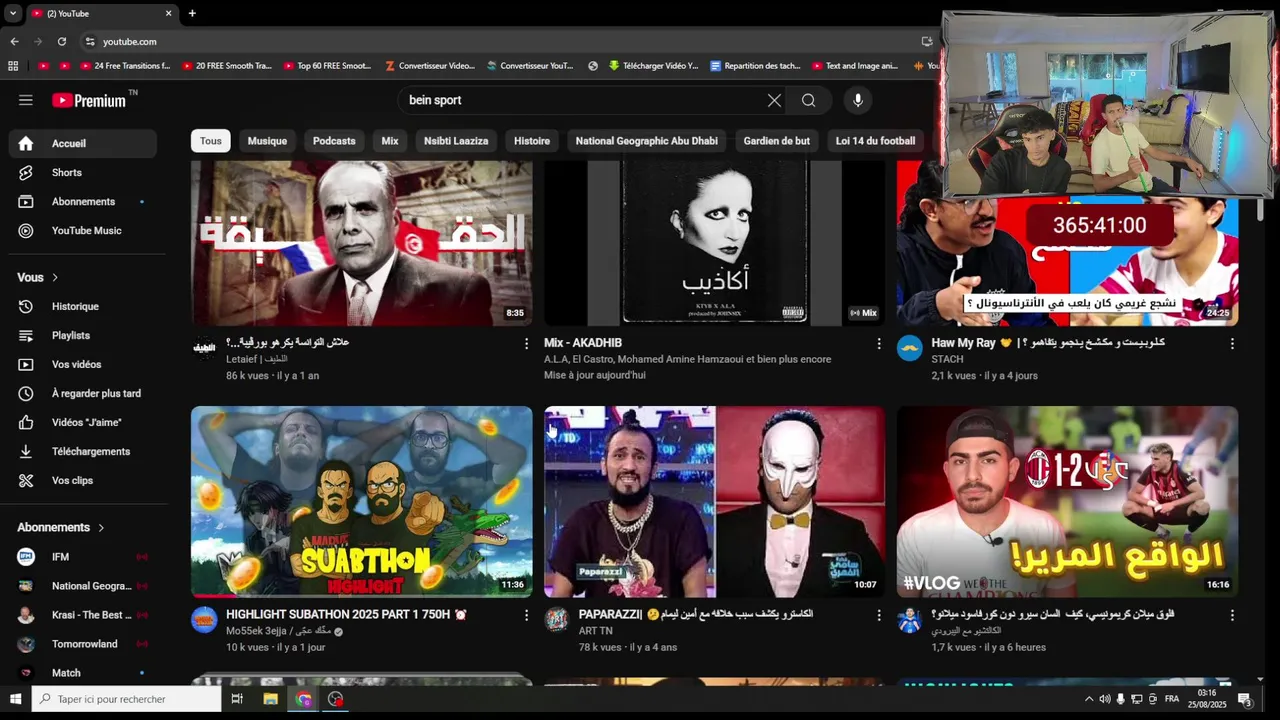Open more options for HIGHLIGHT SUBATHON video
Image resolution: width=1280 pixels, height=720 pixels.
(x=526, y=615)
